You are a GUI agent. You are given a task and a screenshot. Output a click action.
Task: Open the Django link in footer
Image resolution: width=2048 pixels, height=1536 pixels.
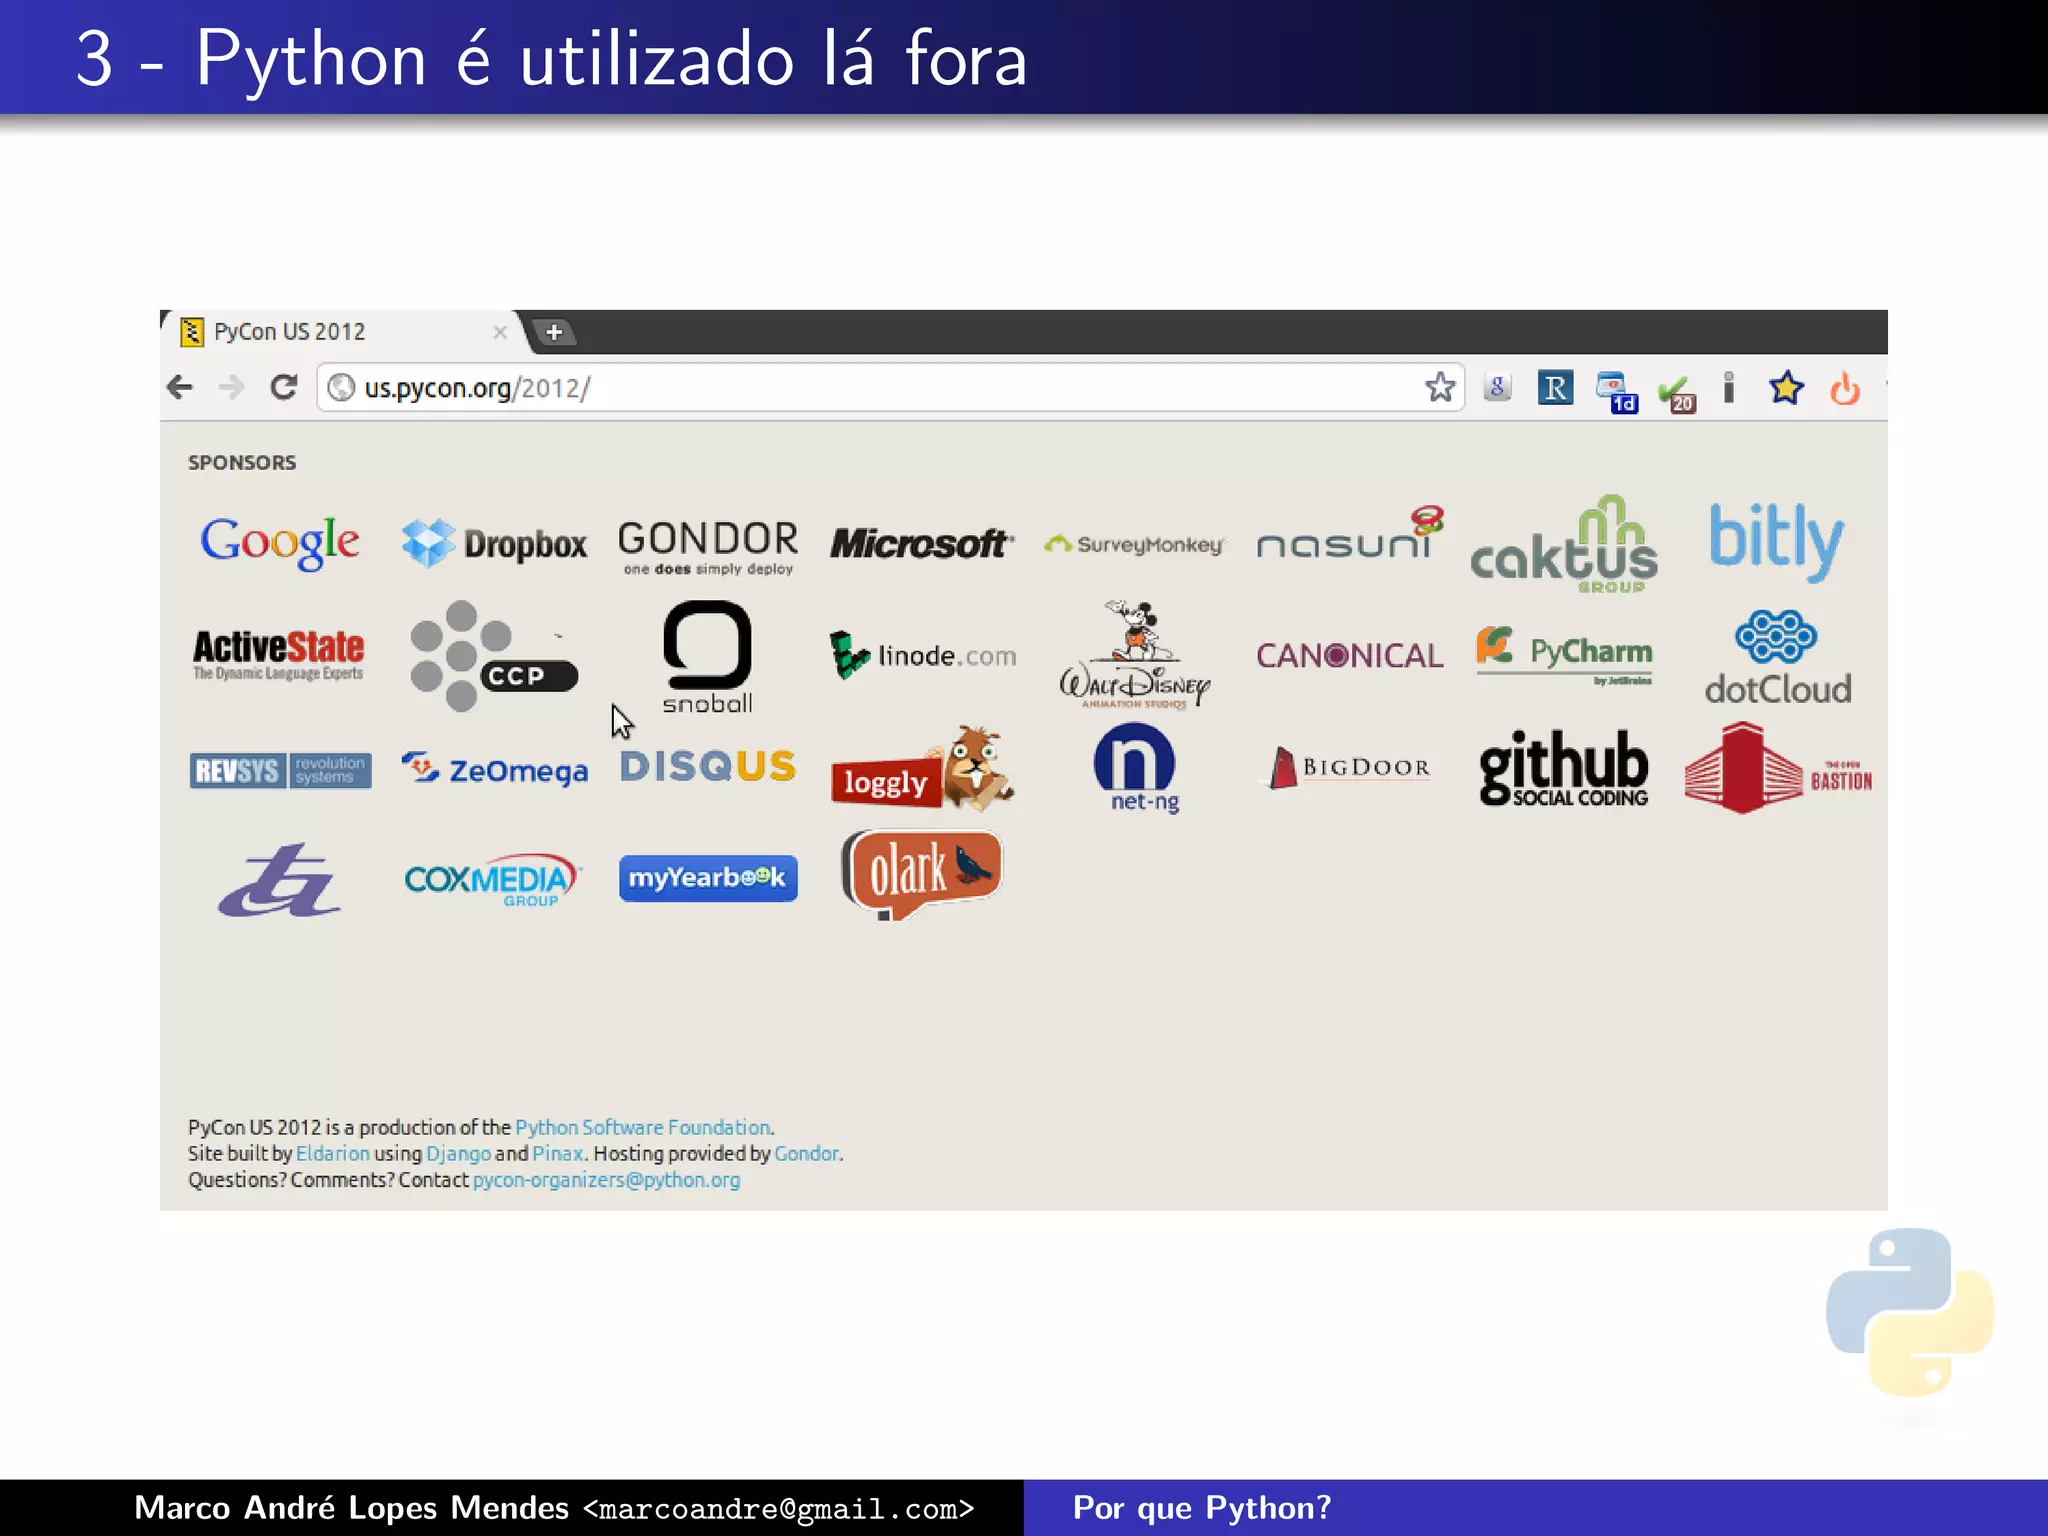coord(458,1153)
